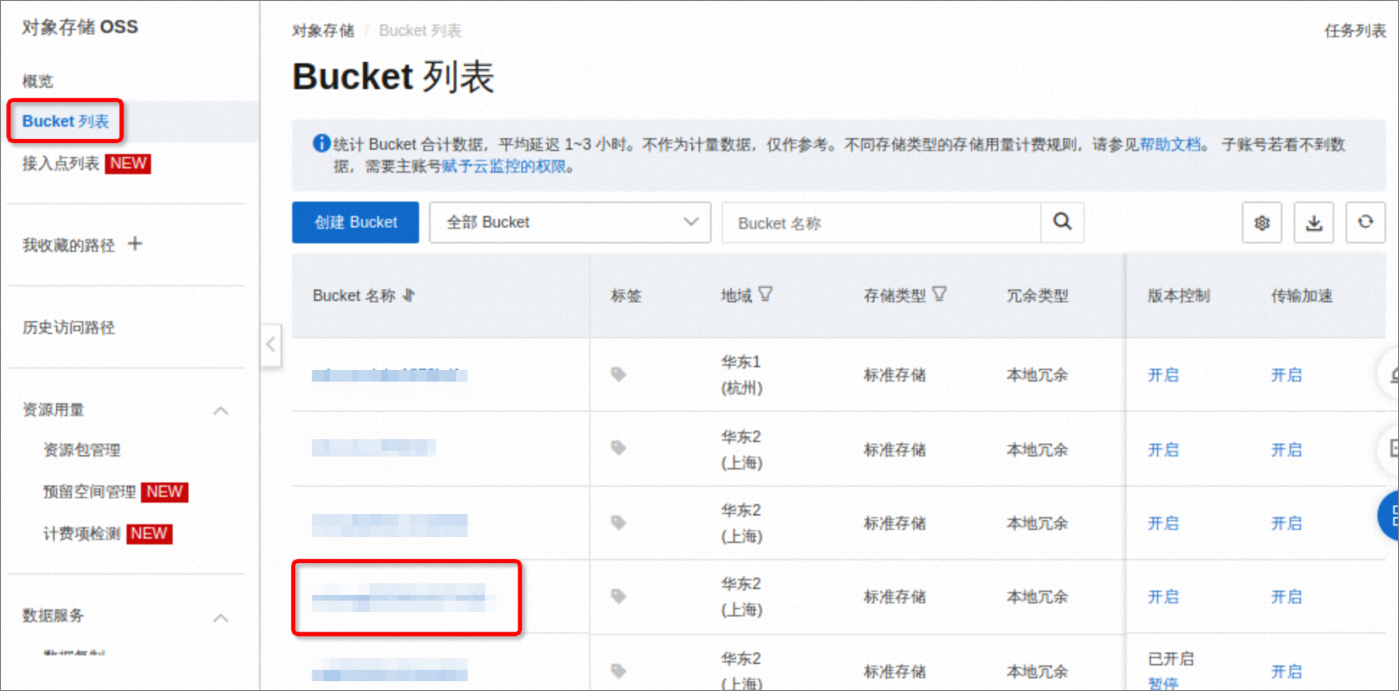The width and height of the screenshot is (1399, 691).
Task: Click 版本控制 开启 in first 上海 row
Action: pos(1163,450)
